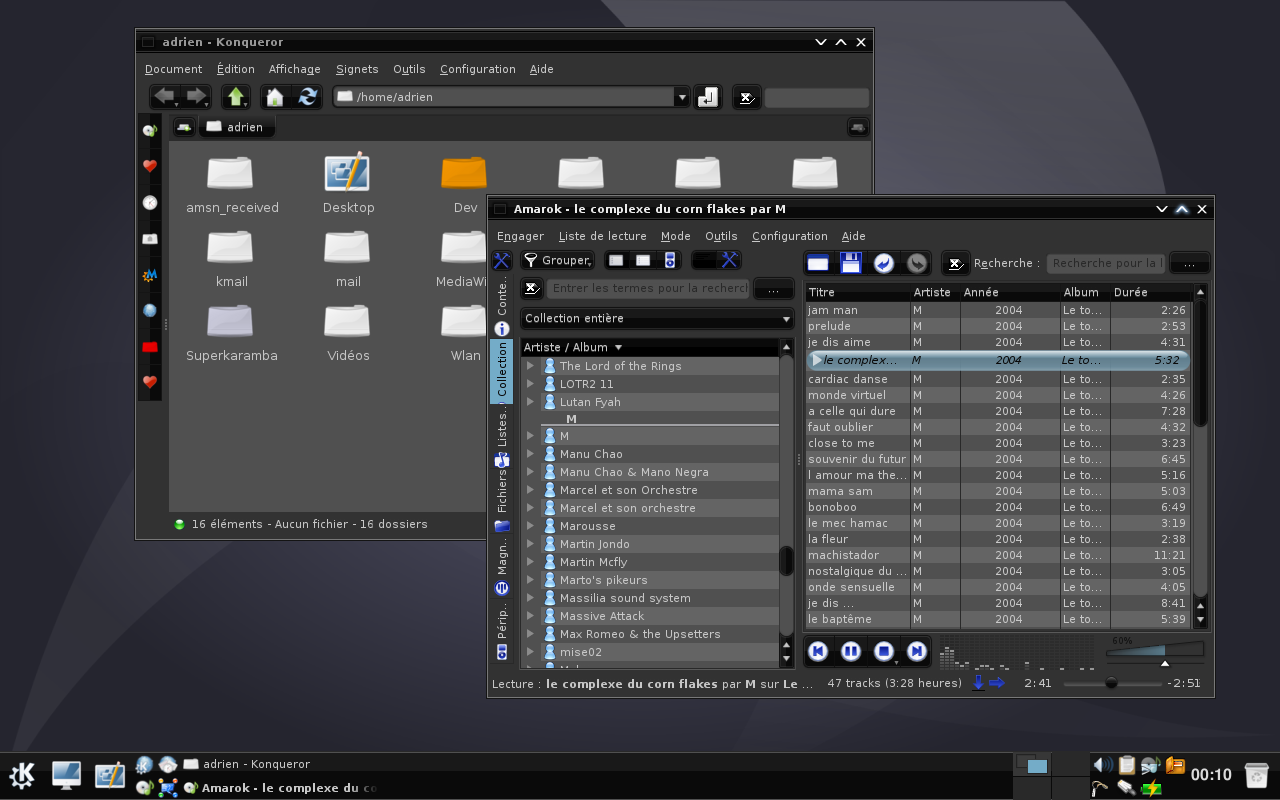
Task: Click Konqueror Up arrow button
Action: [x=236, y=97]
